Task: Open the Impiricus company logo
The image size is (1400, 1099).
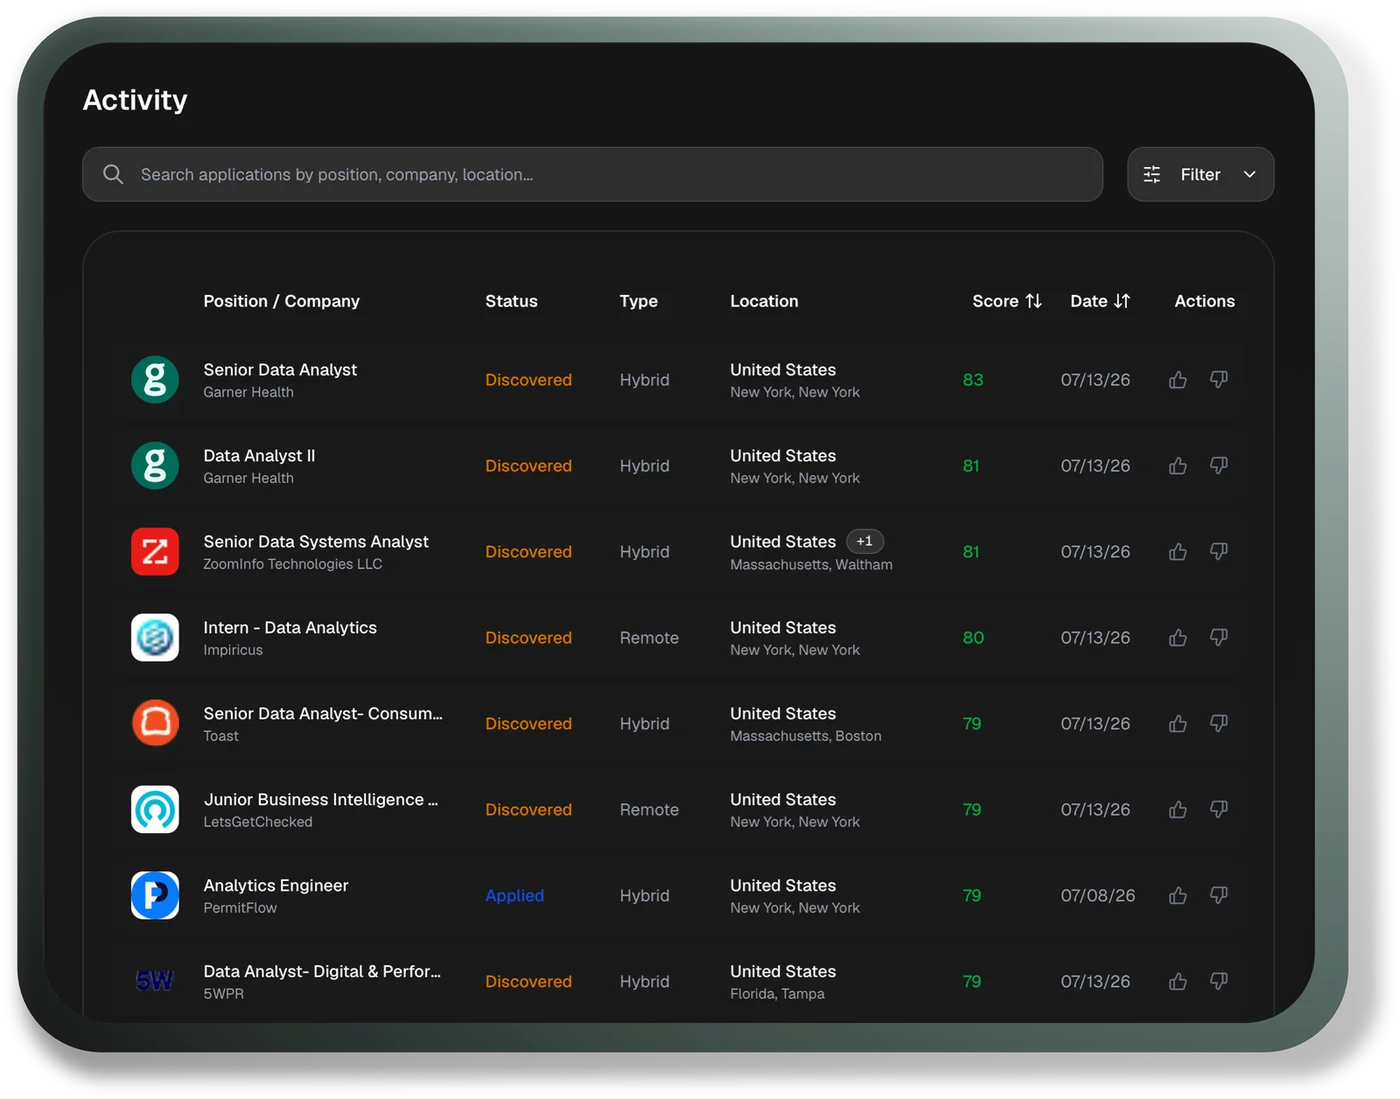Action: coord(155,638)
